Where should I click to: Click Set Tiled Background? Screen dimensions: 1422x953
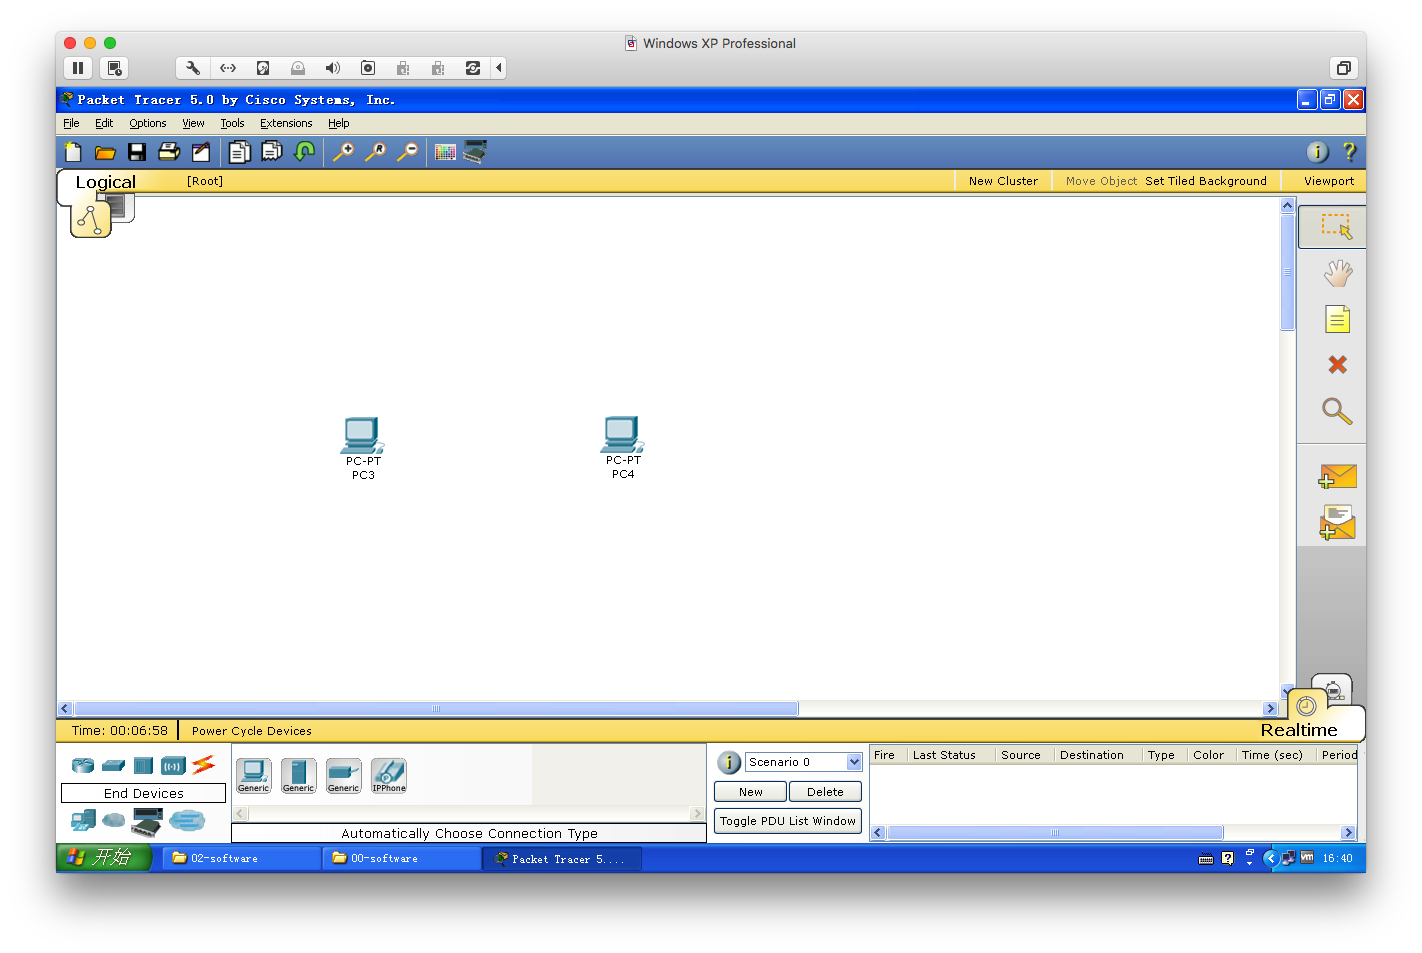click(x=1205, y=181)
